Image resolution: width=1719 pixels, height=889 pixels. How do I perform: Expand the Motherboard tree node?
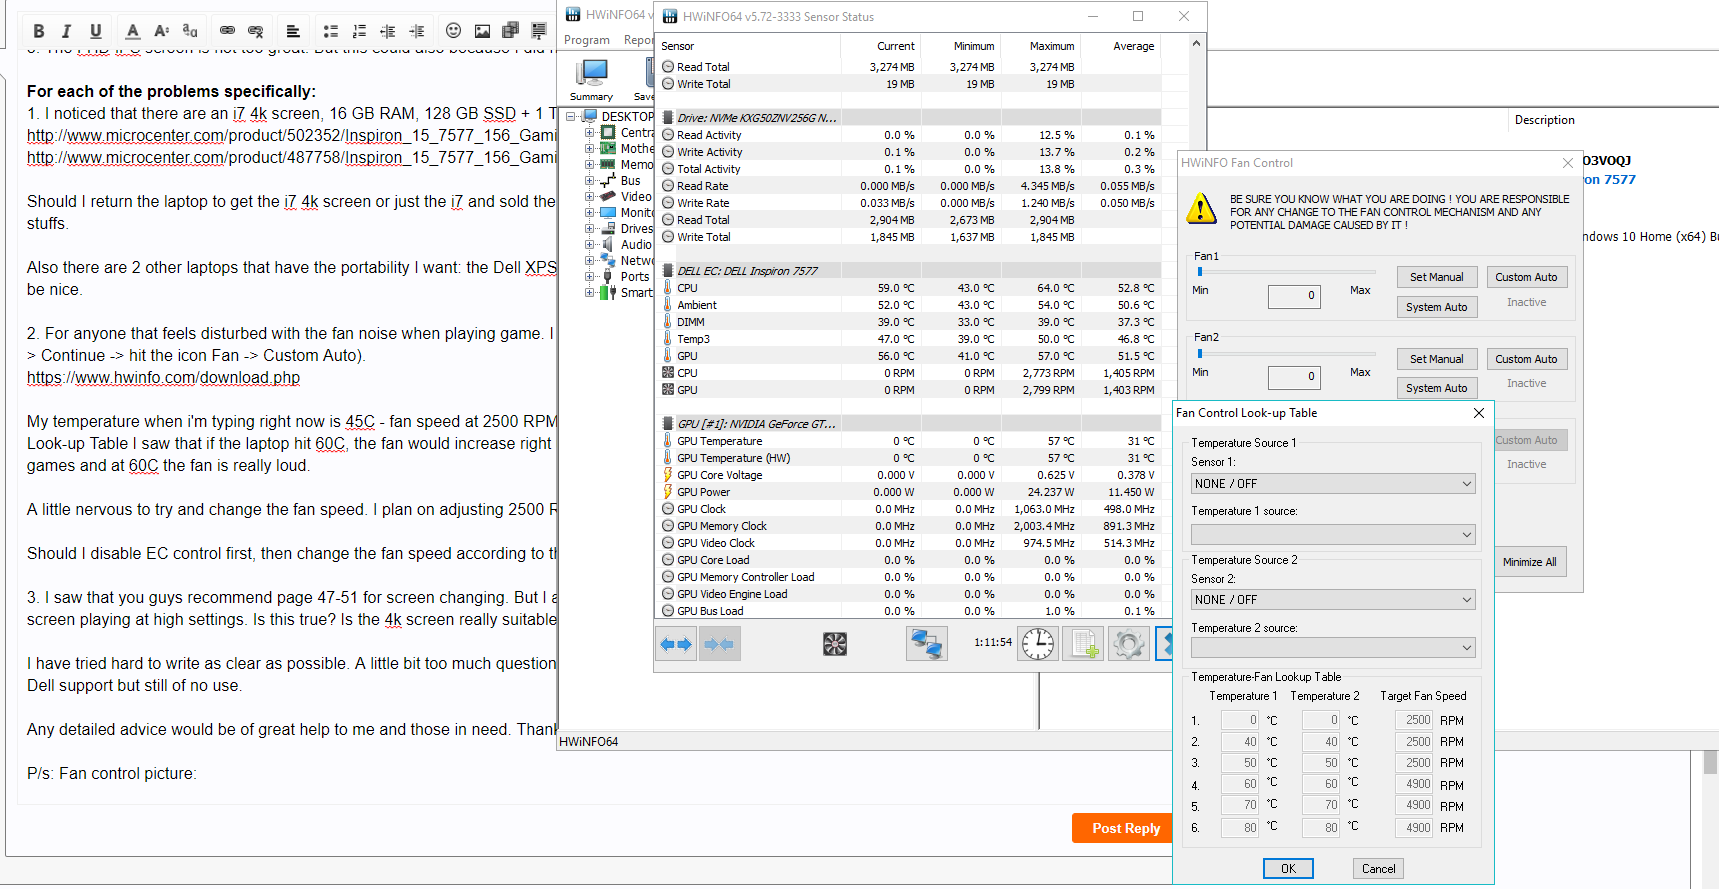coord(590,148)
